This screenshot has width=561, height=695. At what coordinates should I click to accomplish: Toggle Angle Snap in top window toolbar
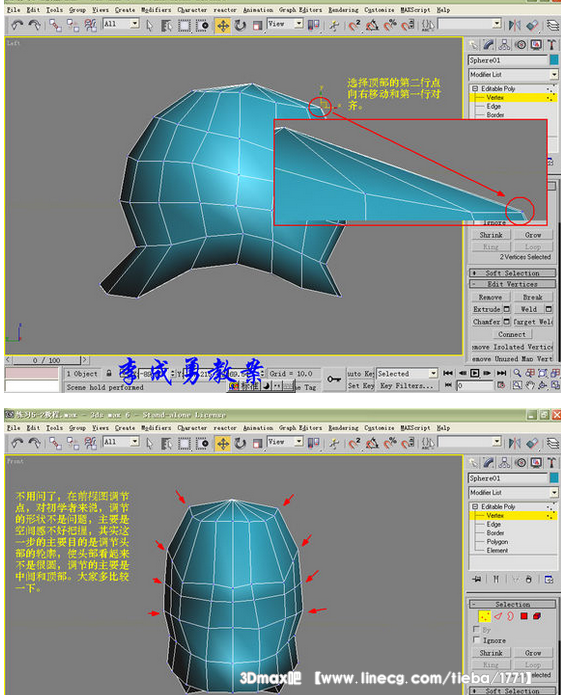(372, 25)
